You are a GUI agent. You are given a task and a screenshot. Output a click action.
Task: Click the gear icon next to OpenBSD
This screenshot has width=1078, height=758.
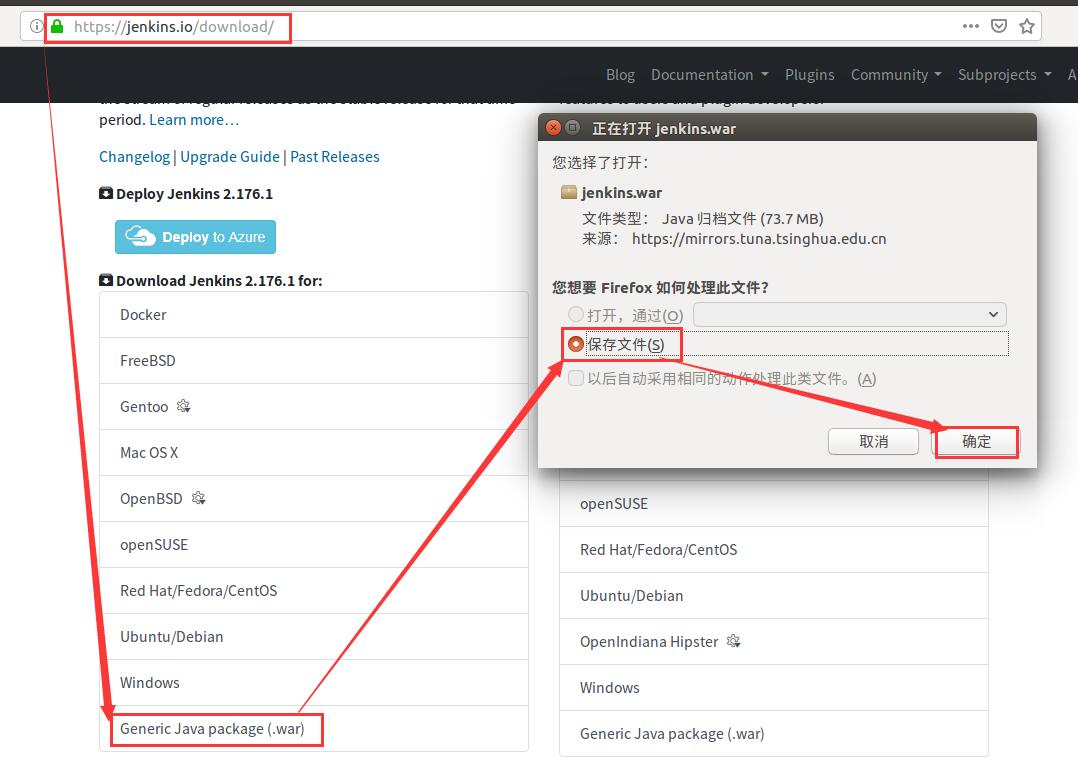coord(199,498)
